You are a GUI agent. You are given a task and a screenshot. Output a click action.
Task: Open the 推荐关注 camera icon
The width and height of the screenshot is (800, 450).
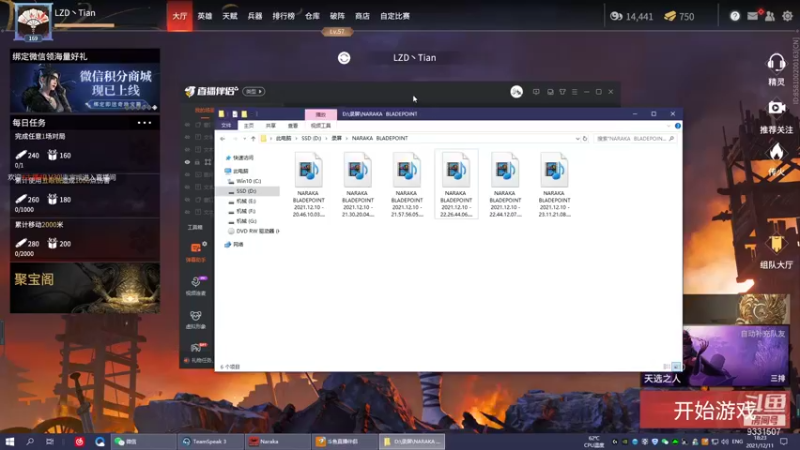coord(777,107)
